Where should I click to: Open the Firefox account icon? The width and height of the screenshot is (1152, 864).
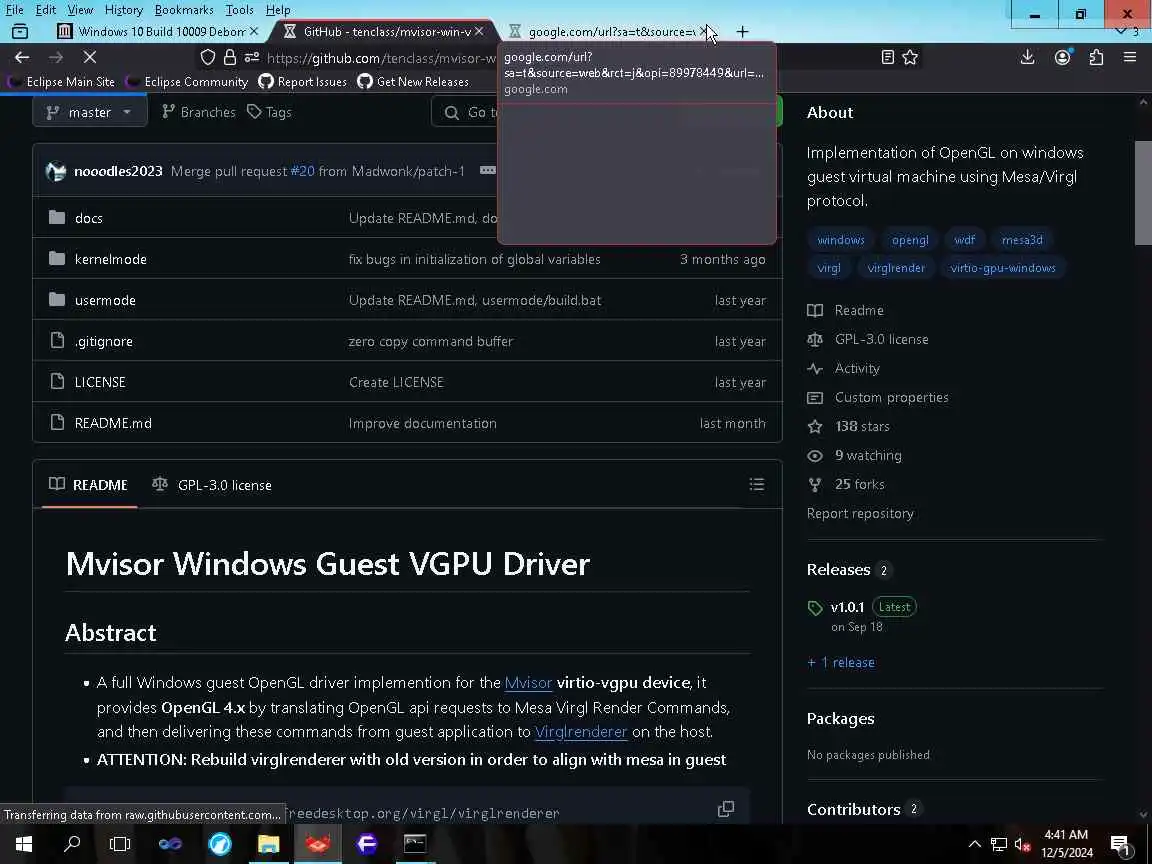tap(1062, 57)
